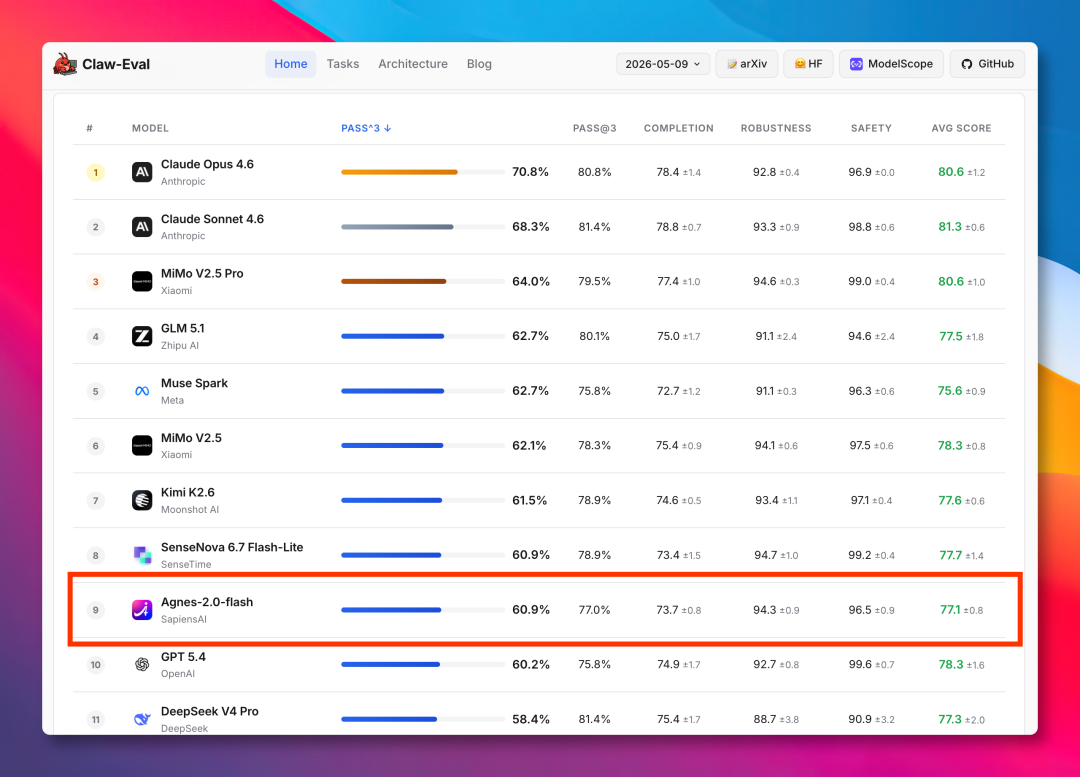Viewport: 1080px width, 777px height.
Task: Click the Claude Sonnet 4.6 Anthropic logo
Action: pyautogui.click(x=142, y=227)
